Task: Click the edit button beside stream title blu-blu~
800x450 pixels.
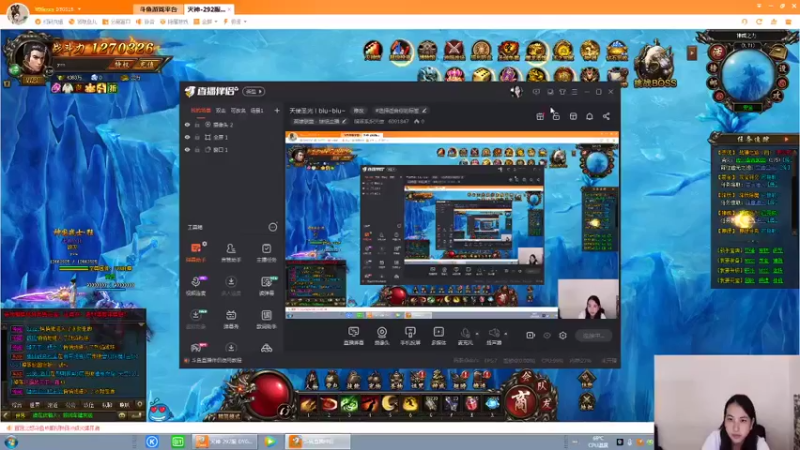Action: pyautogui.click(x=359, y=111)
